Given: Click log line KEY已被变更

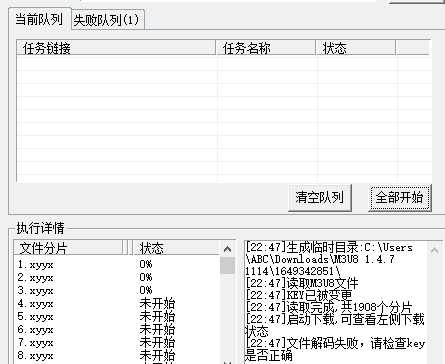Looking at the screenshot, I should (299, 295).
